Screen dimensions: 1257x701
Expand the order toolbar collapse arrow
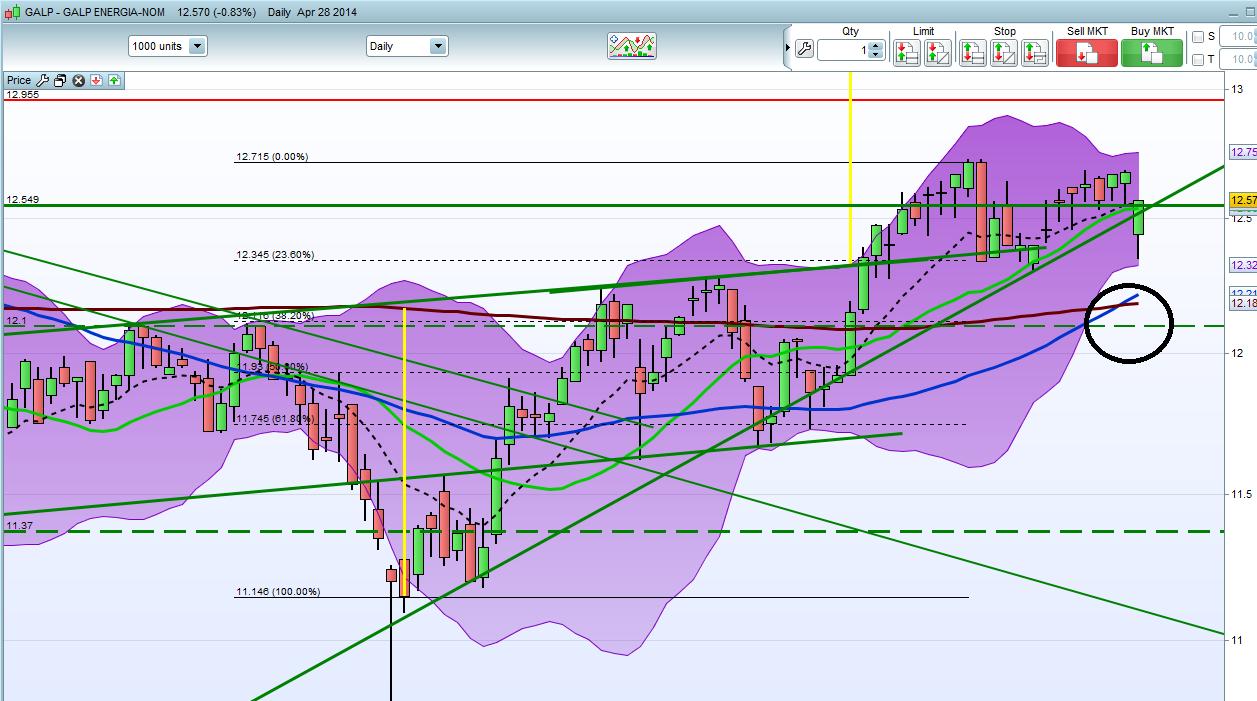click(785, 49)
